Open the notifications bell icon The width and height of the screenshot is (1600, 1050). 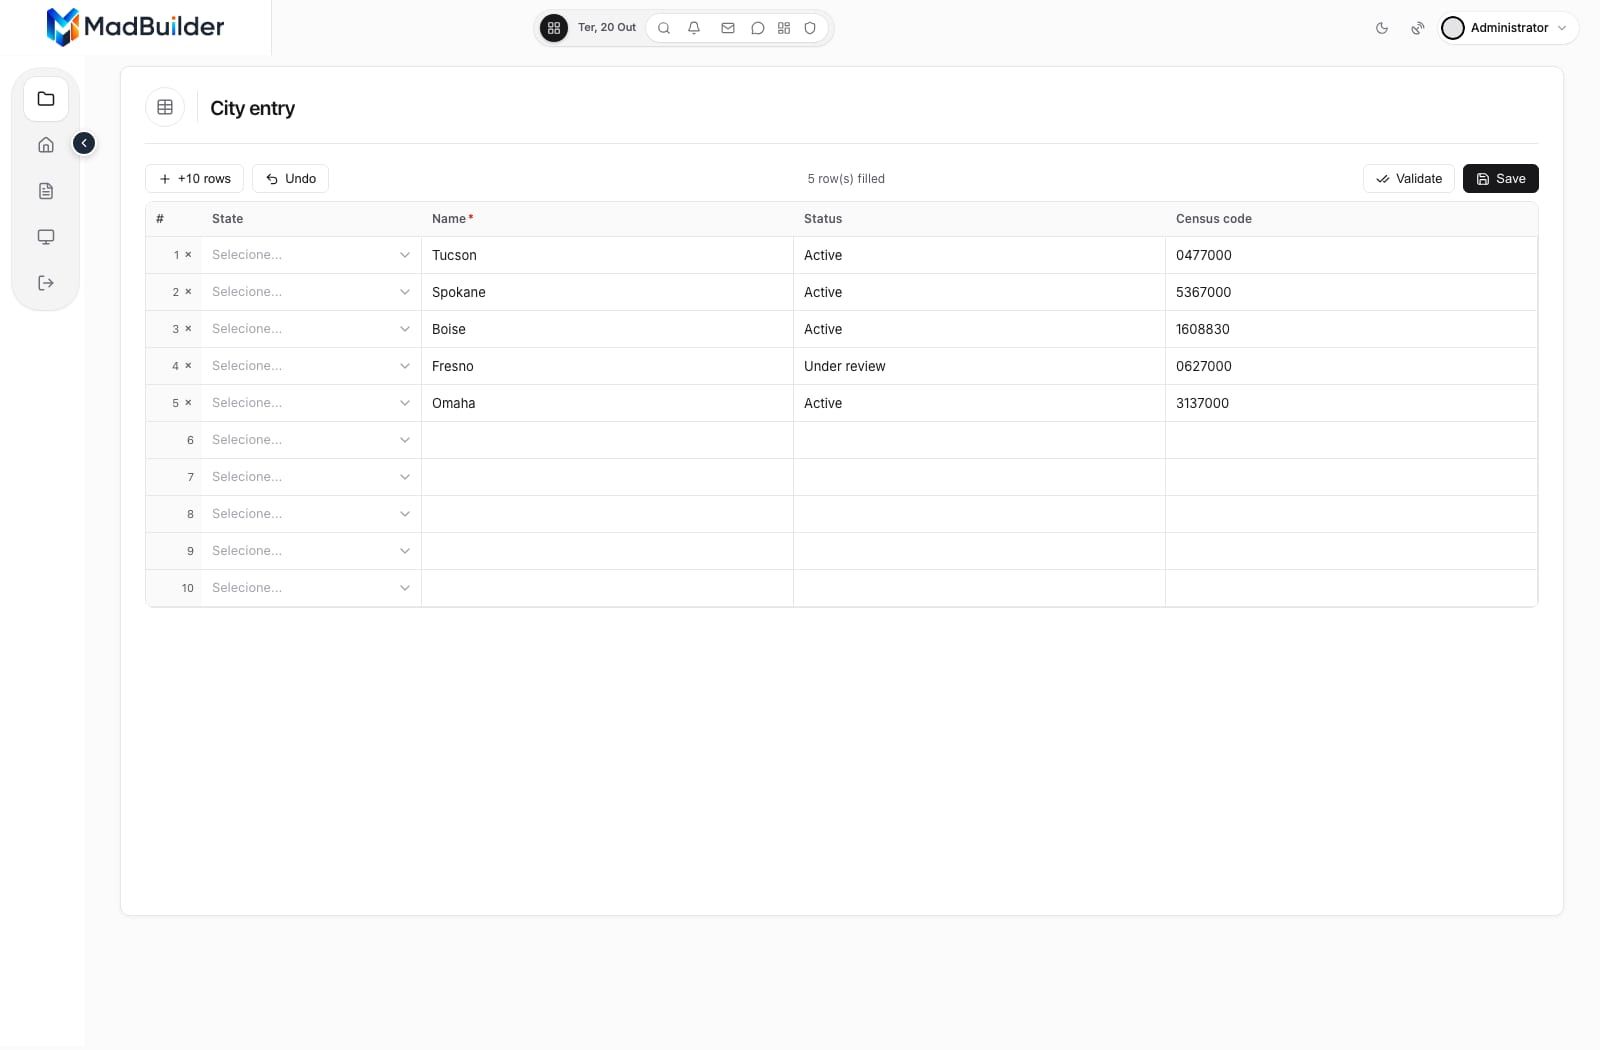pyautogui.click(x=694, y=28)
